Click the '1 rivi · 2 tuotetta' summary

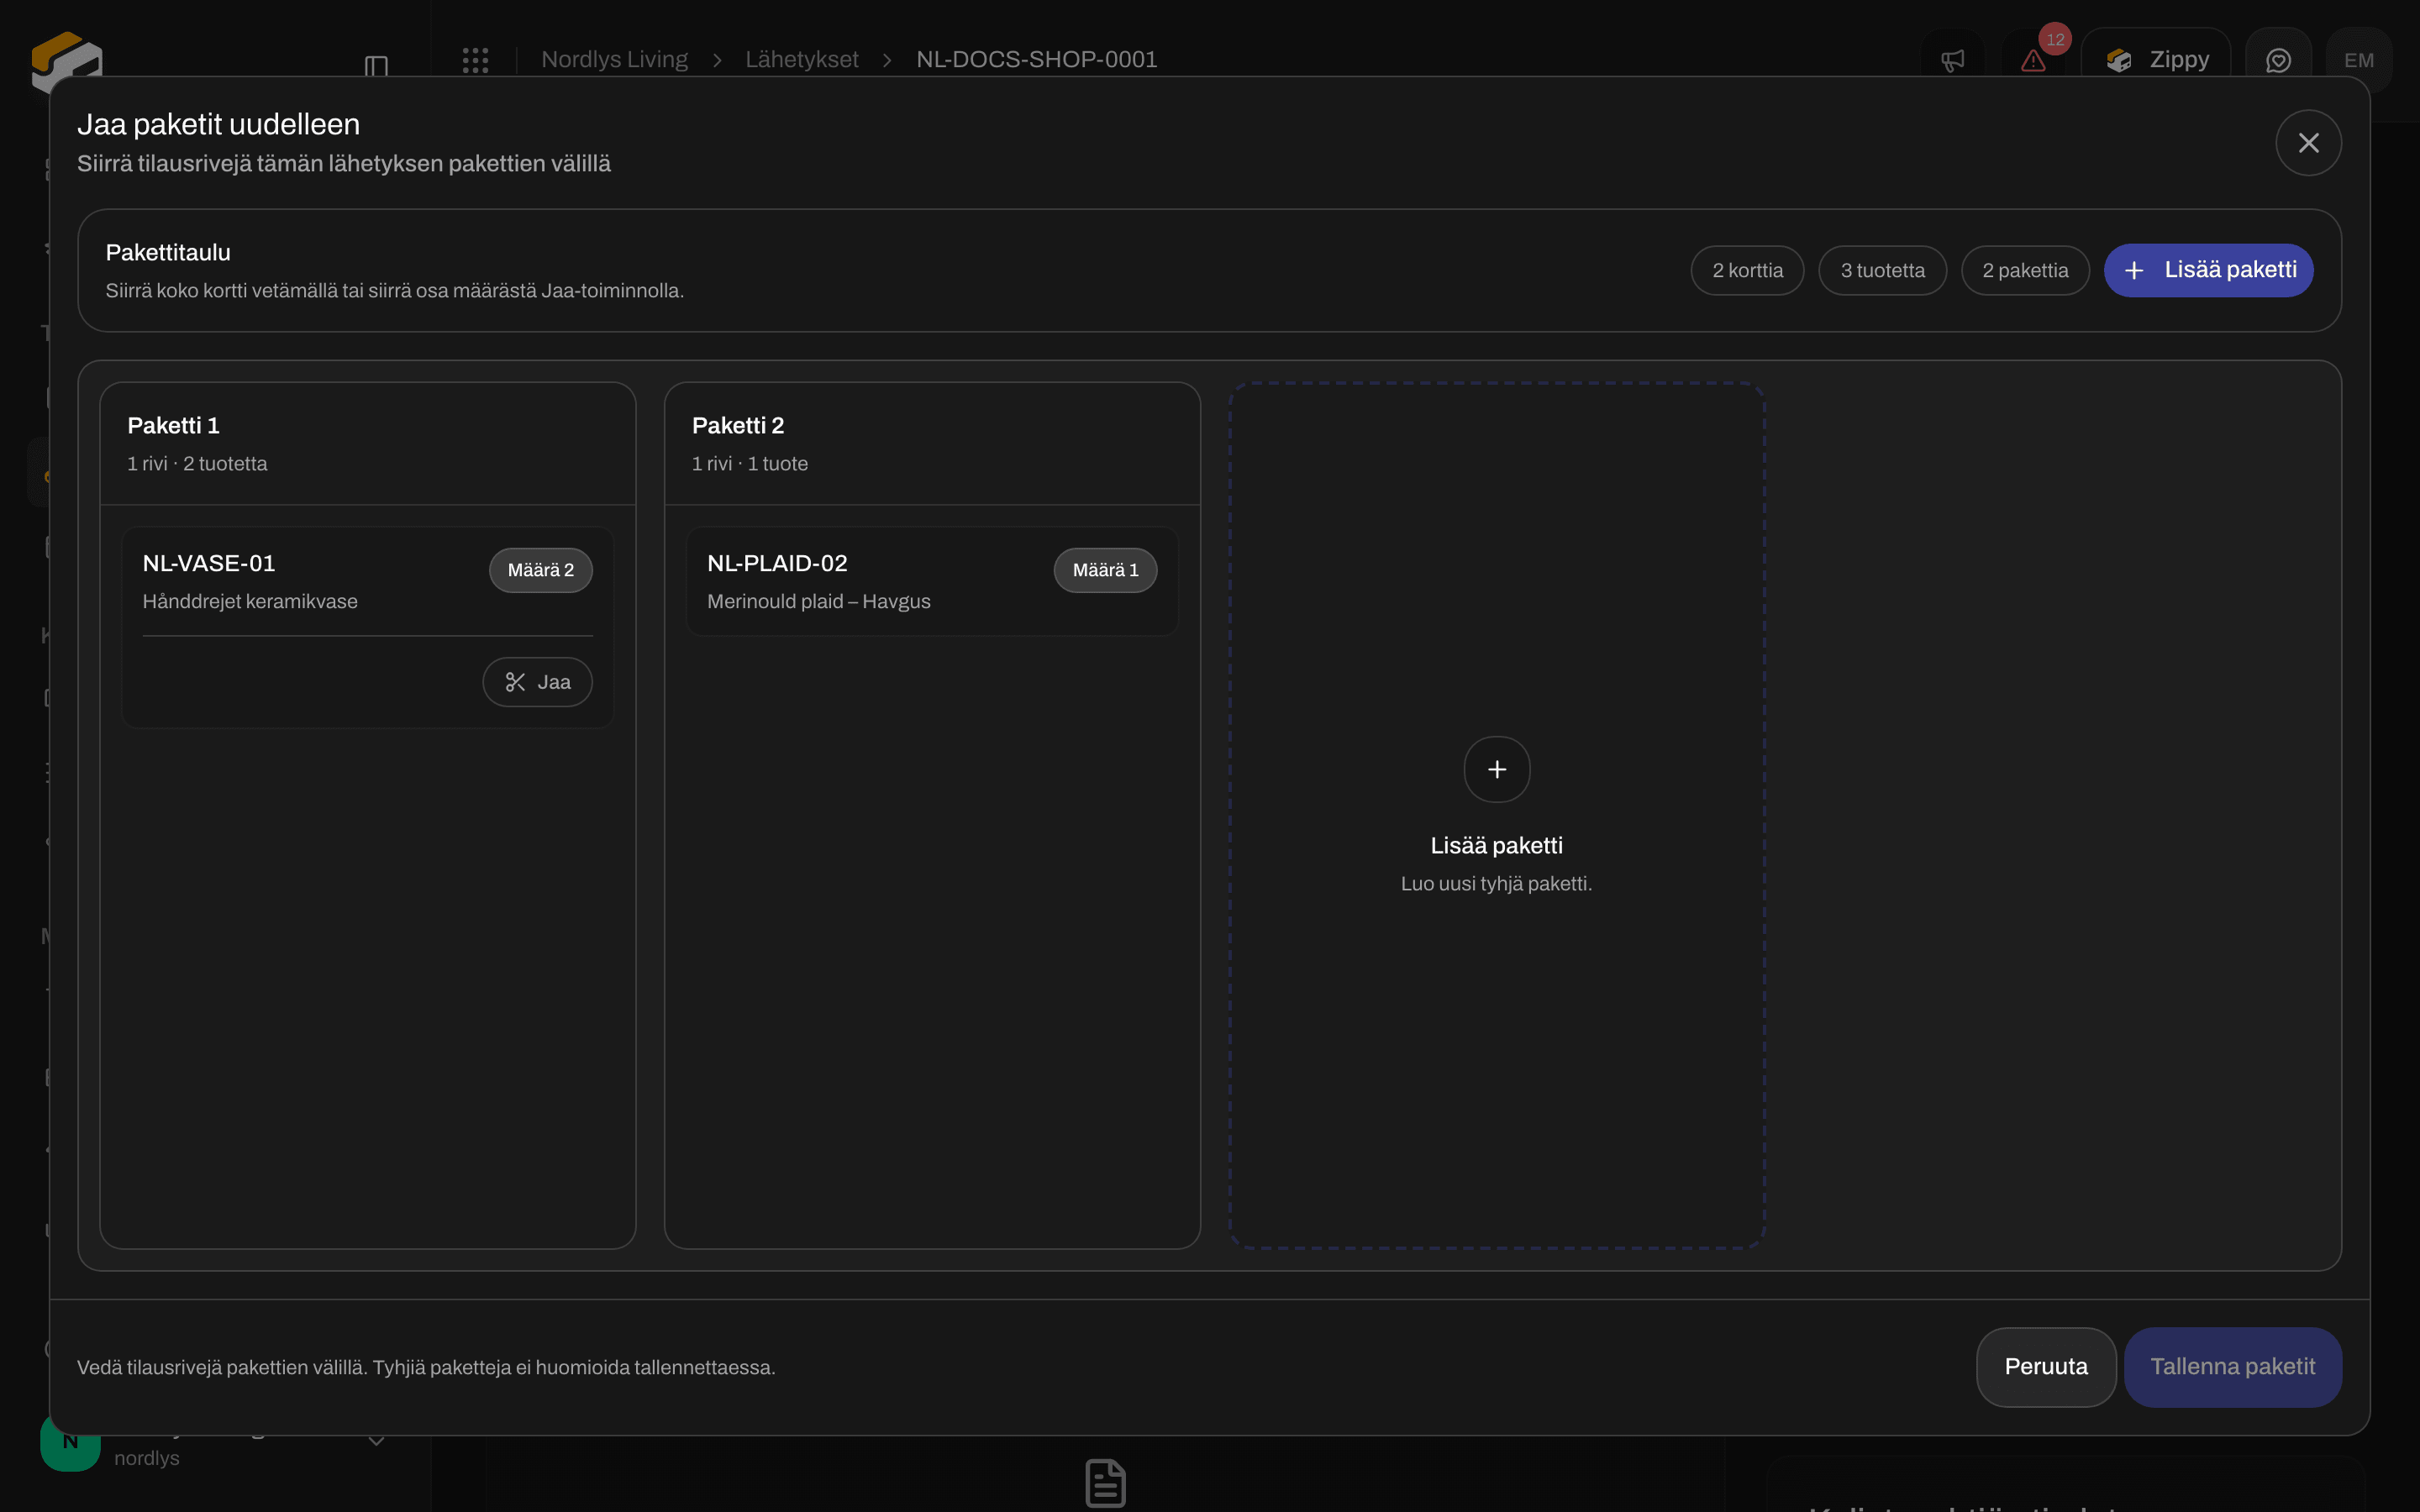[197, 463]
